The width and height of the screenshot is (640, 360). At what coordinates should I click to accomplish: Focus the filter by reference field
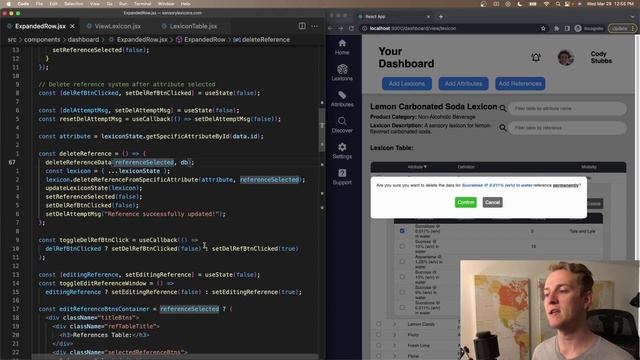[x=567, y=128]
